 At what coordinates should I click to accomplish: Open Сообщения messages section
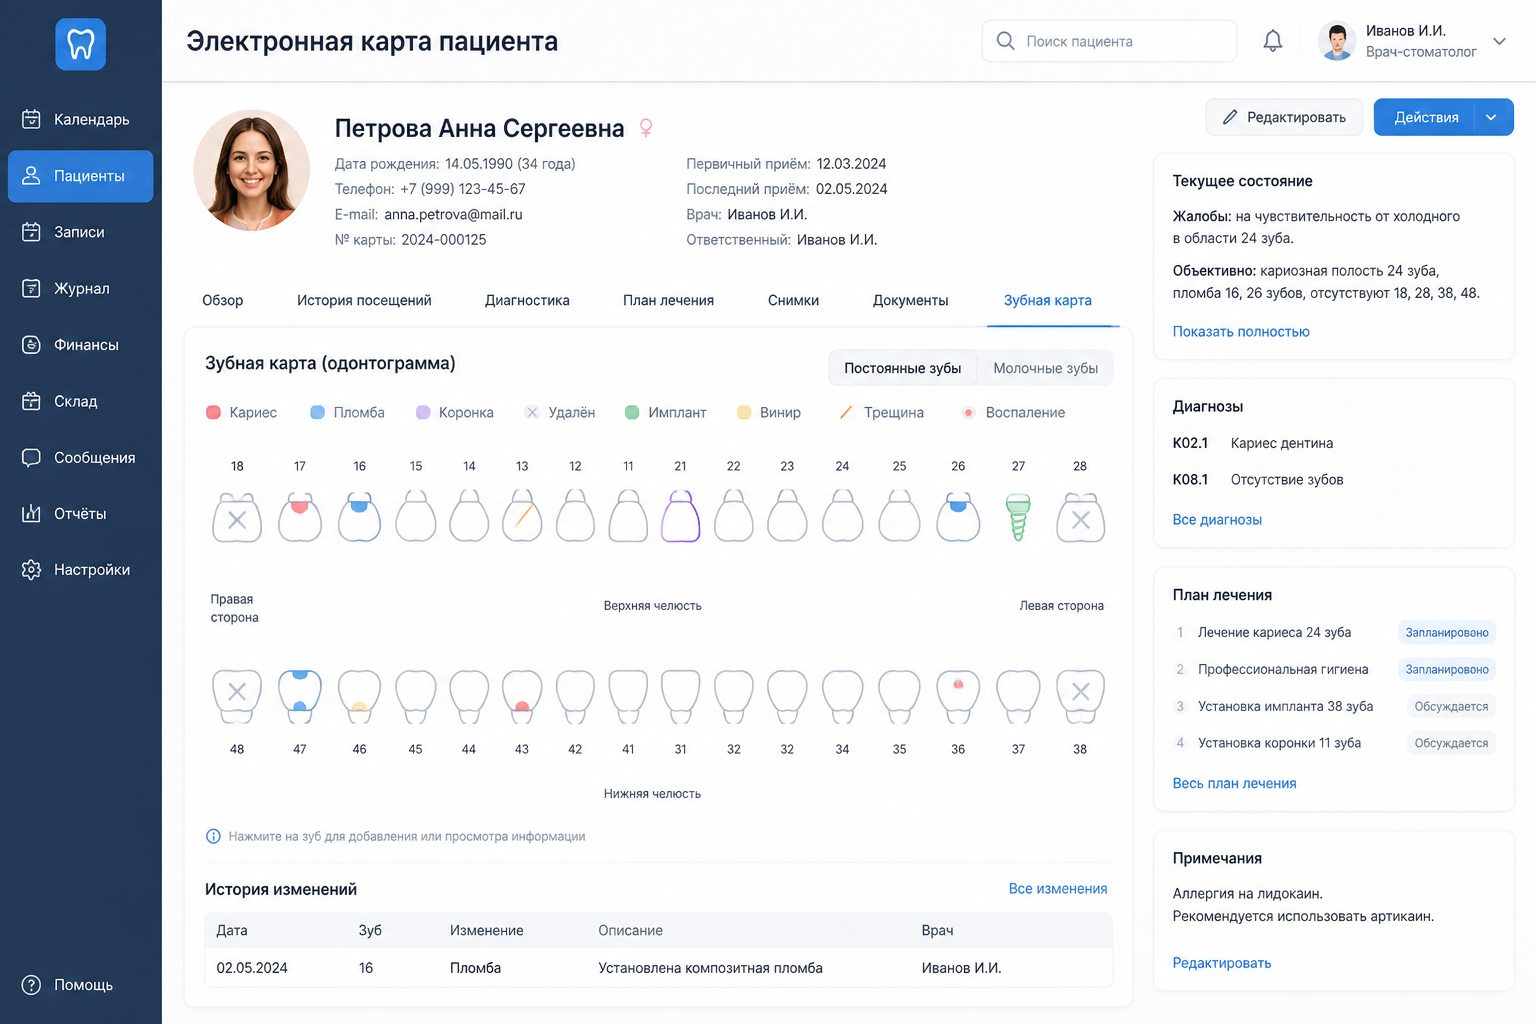[x=80, y=457]
